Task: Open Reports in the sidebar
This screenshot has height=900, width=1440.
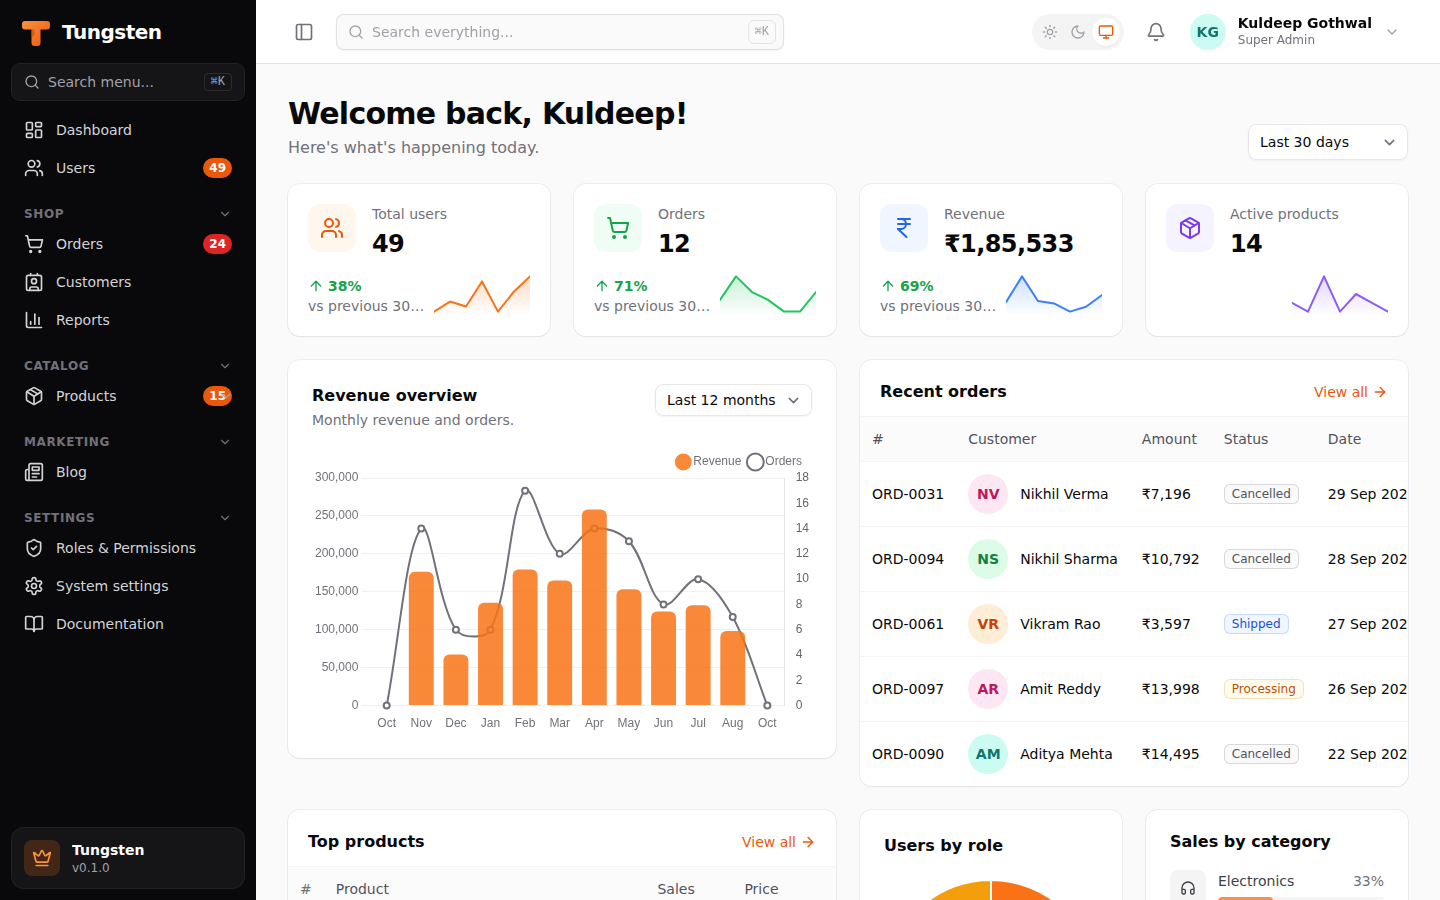Action: click(128, 320)
